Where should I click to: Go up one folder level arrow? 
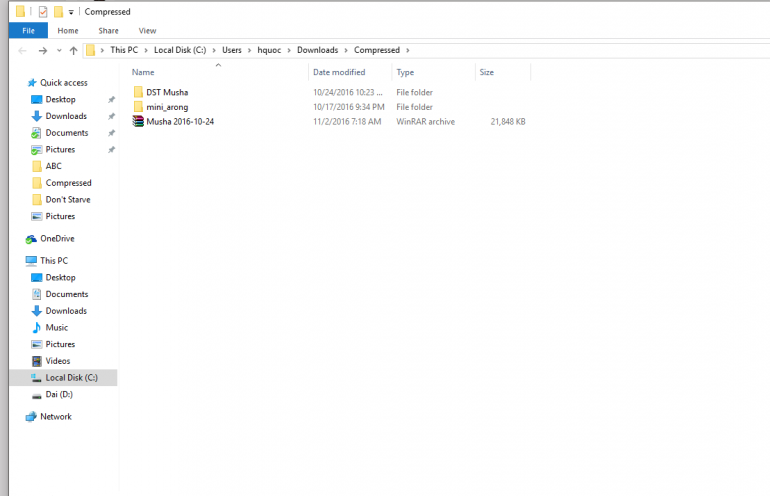(x=73, y=50)
